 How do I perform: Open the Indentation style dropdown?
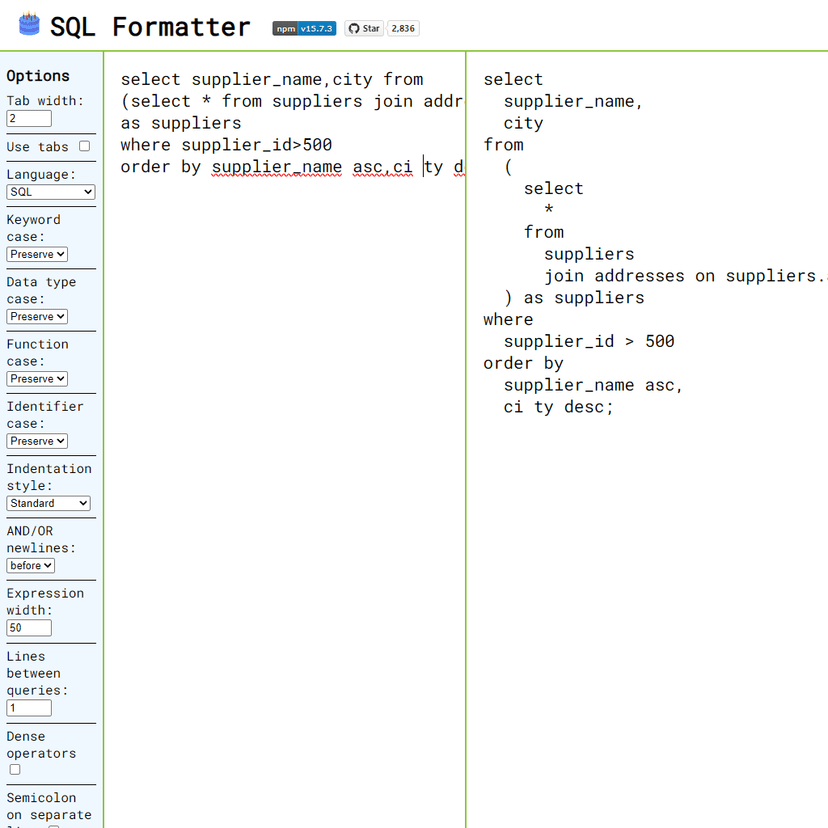click(x=48, y=503)
